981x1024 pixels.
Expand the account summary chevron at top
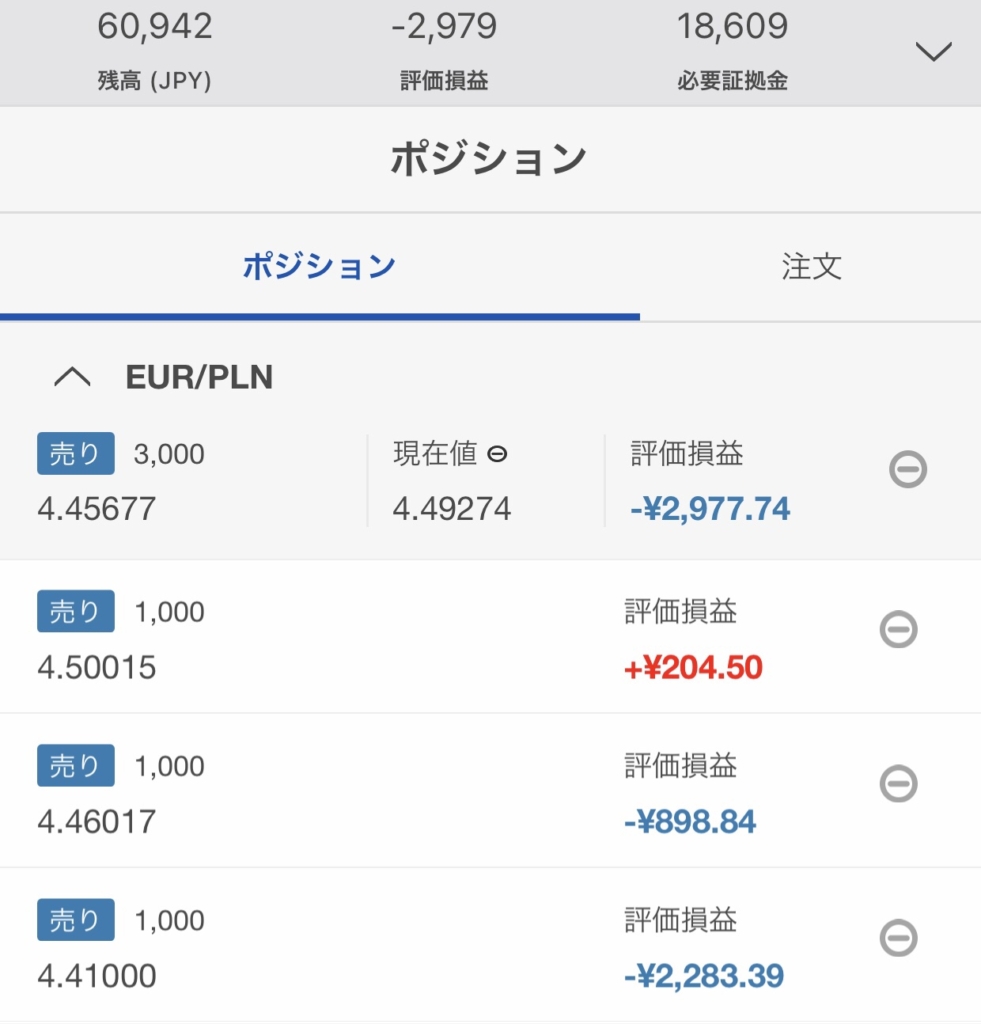pyautogui.click(x=933, y=51)
